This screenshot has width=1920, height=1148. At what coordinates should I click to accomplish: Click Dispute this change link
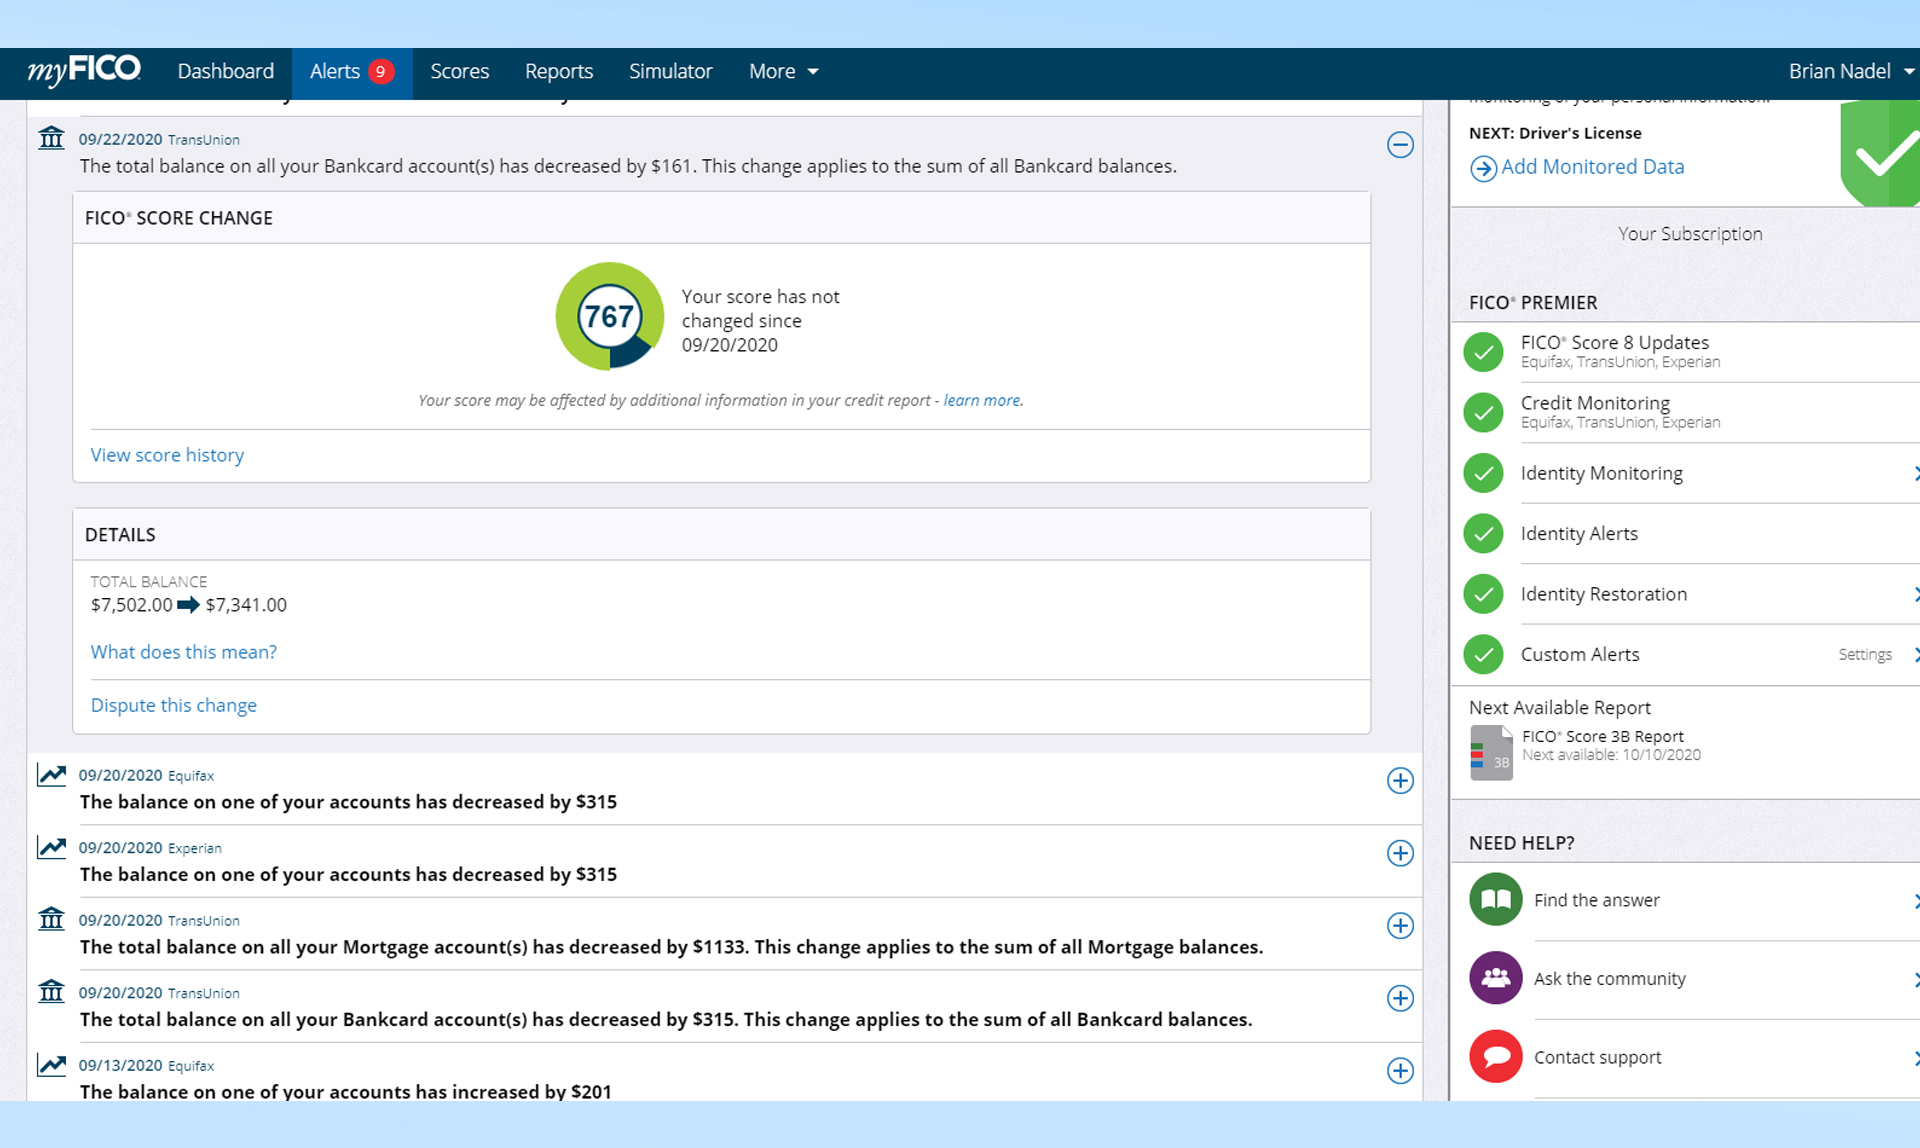(174, 705)
